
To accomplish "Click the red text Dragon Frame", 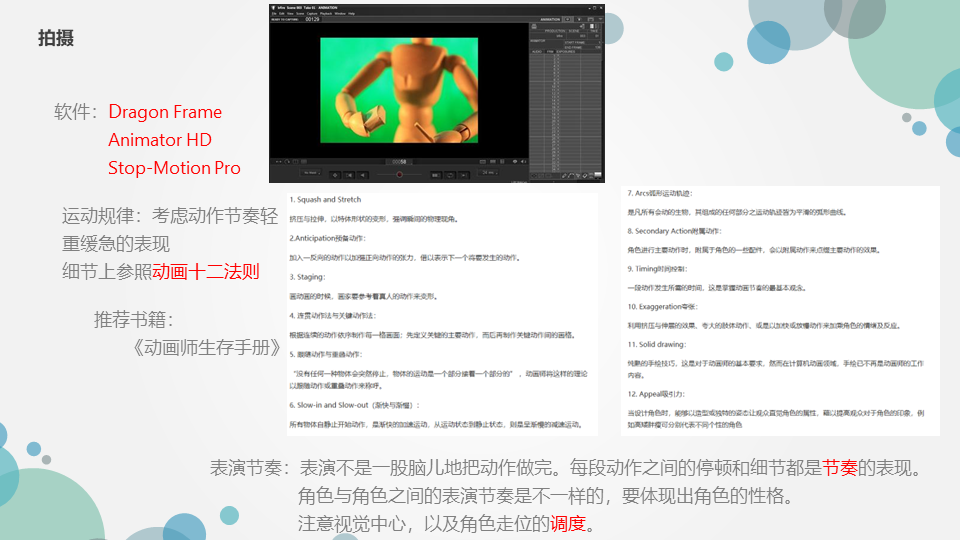I will point(165,112).
